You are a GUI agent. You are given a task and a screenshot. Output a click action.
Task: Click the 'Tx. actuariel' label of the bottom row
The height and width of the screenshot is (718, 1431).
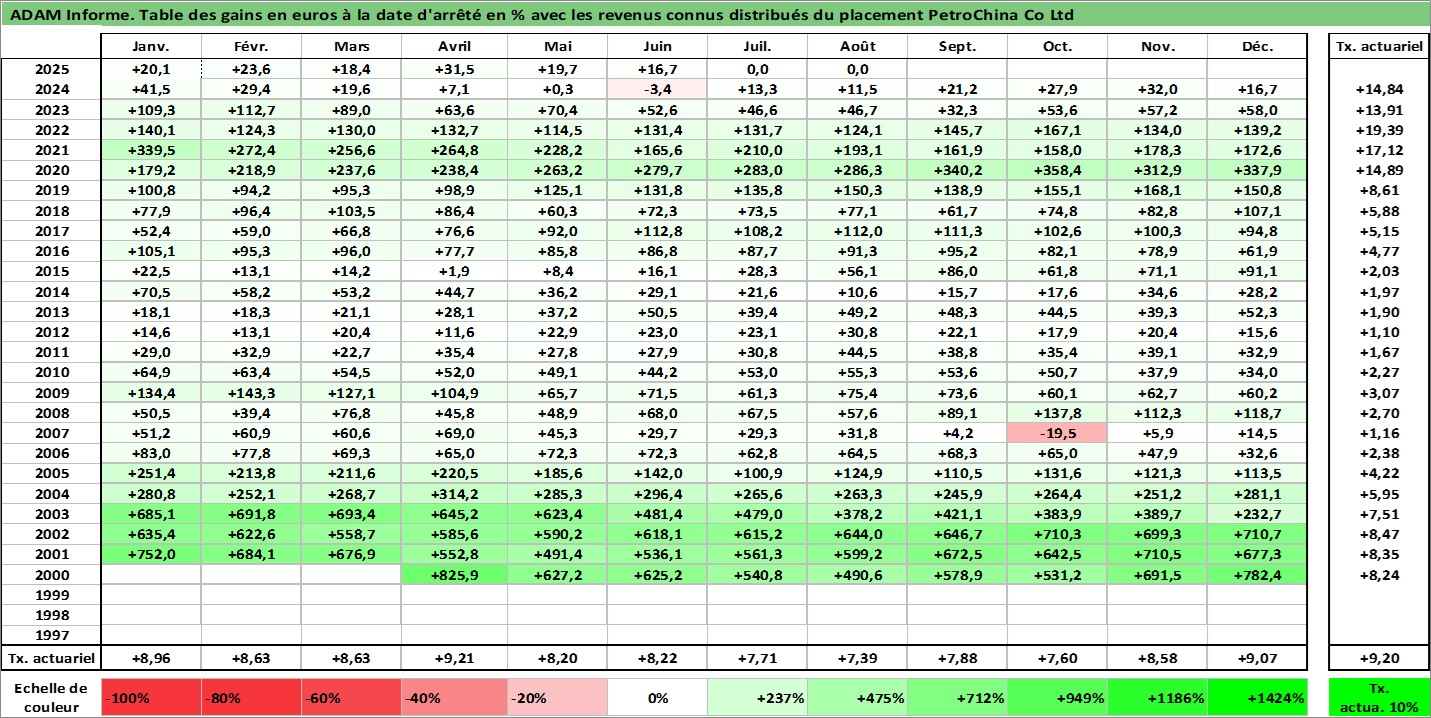51,658
